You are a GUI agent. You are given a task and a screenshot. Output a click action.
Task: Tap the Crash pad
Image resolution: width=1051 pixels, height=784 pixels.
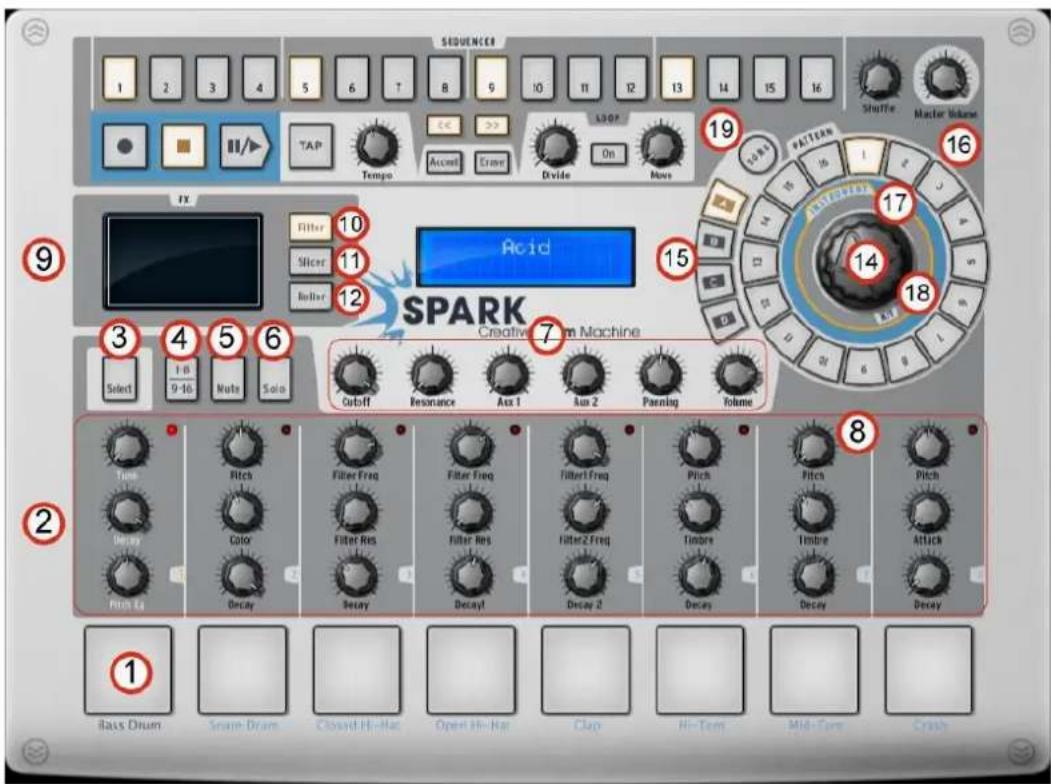(x=928, y=670)
